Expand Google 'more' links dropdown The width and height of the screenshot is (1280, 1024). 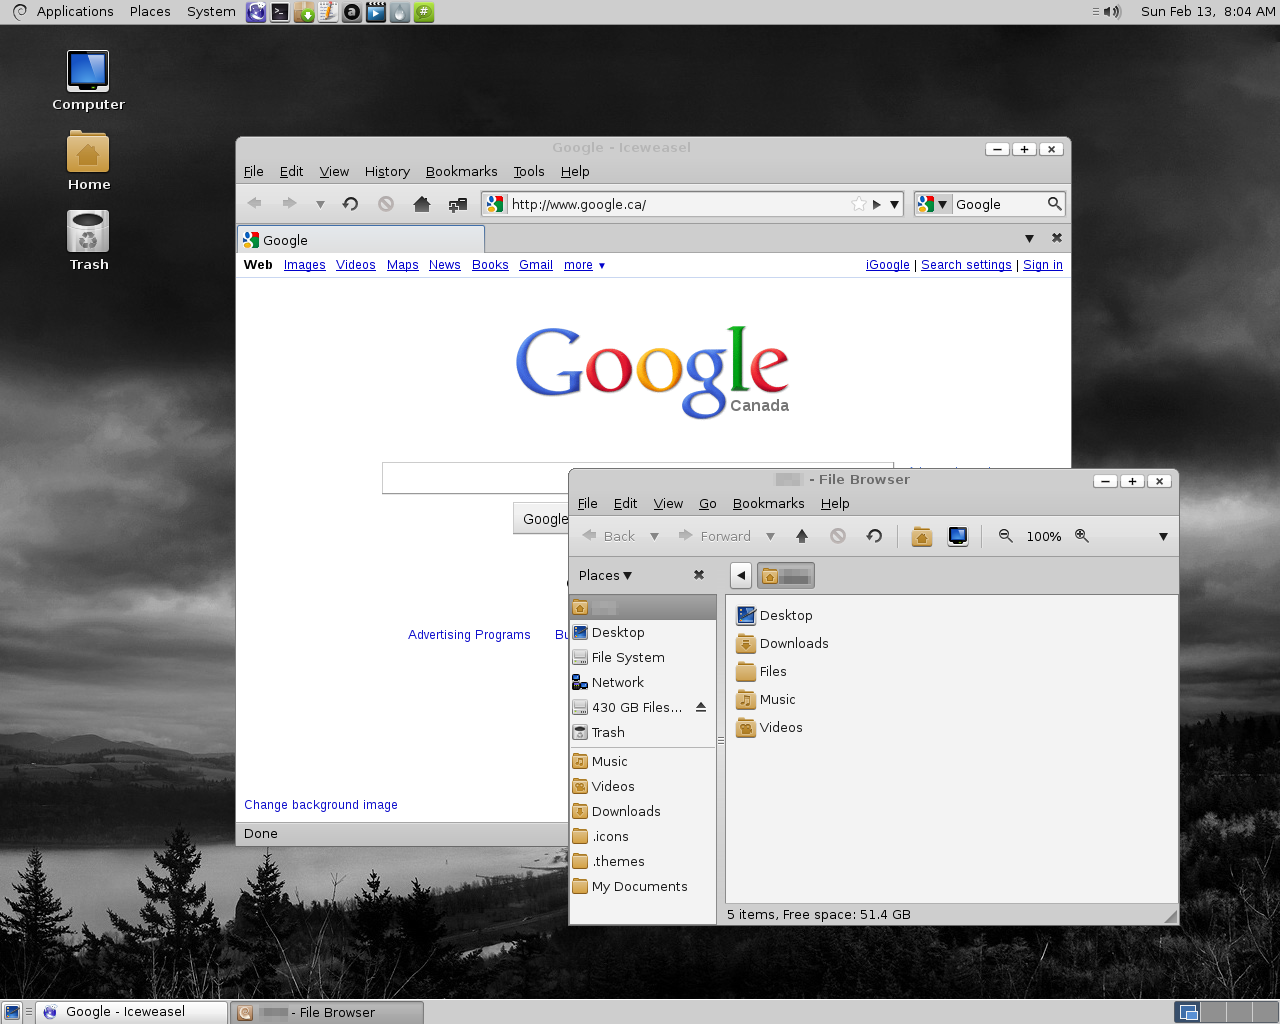584,265
